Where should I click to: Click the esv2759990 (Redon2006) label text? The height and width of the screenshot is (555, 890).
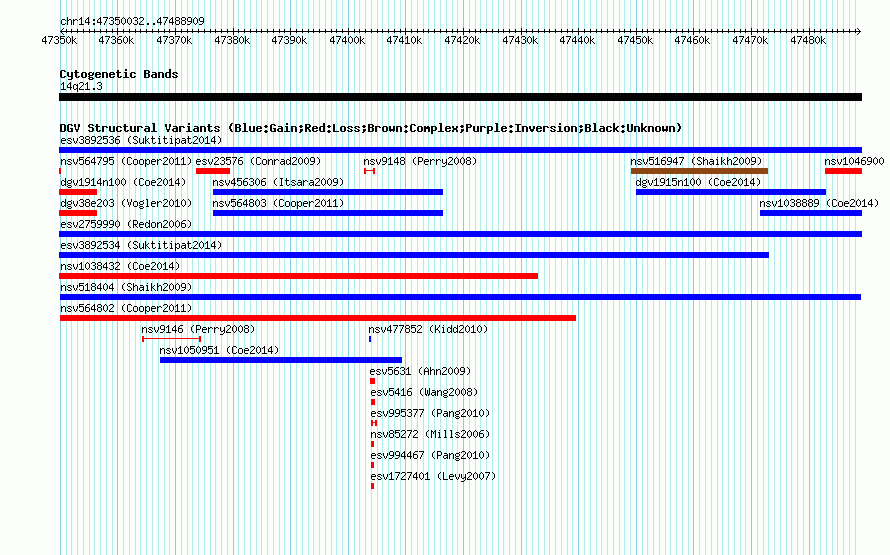click(126, 224)
